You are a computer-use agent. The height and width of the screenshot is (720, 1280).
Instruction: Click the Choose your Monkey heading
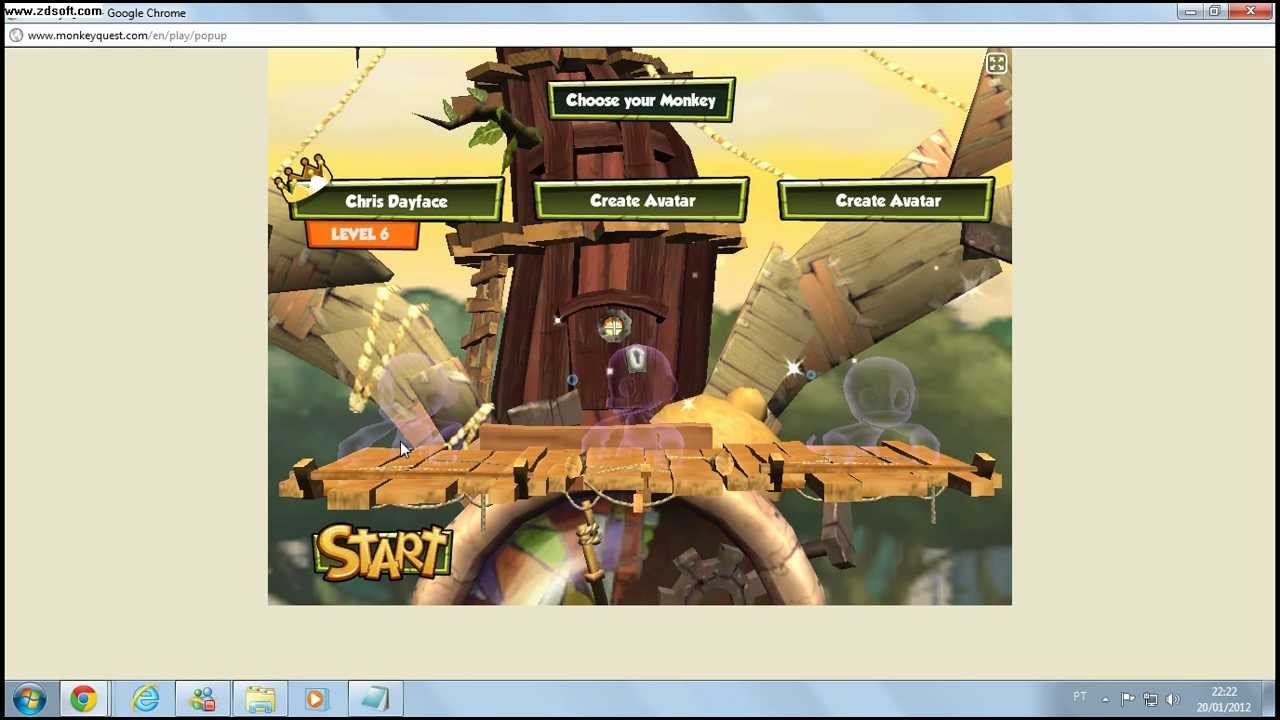[641, 100]
